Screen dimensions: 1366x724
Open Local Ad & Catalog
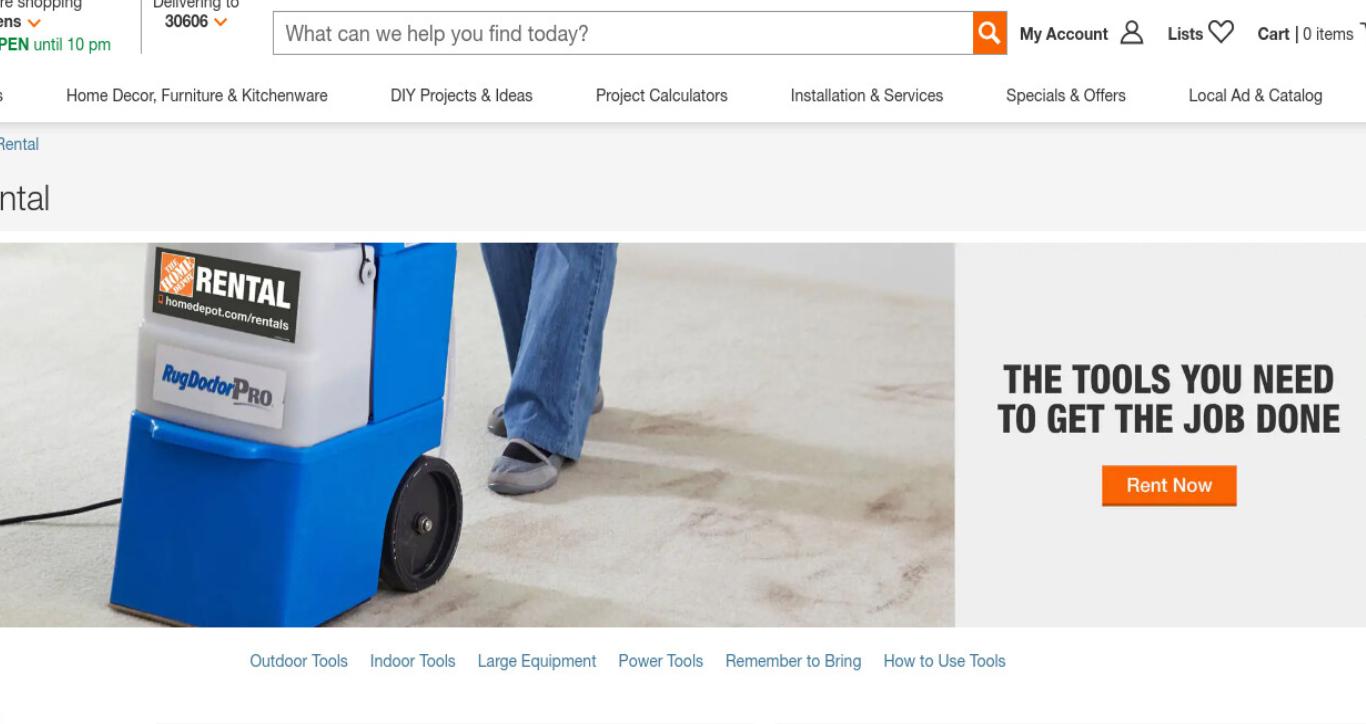click(x=1255, y=96)
